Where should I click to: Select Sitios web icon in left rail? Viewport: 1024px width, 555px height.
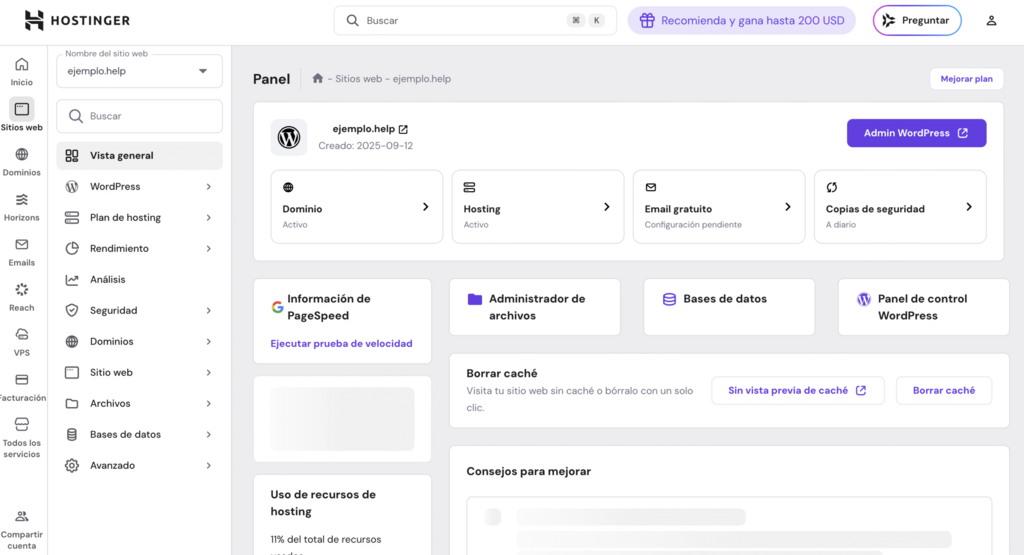22,109
